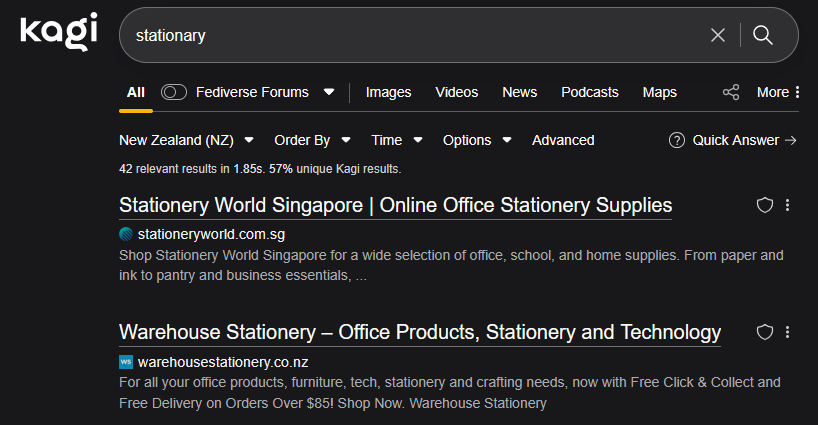
Task: Open the Options dropdown
Action: [477, 140]
